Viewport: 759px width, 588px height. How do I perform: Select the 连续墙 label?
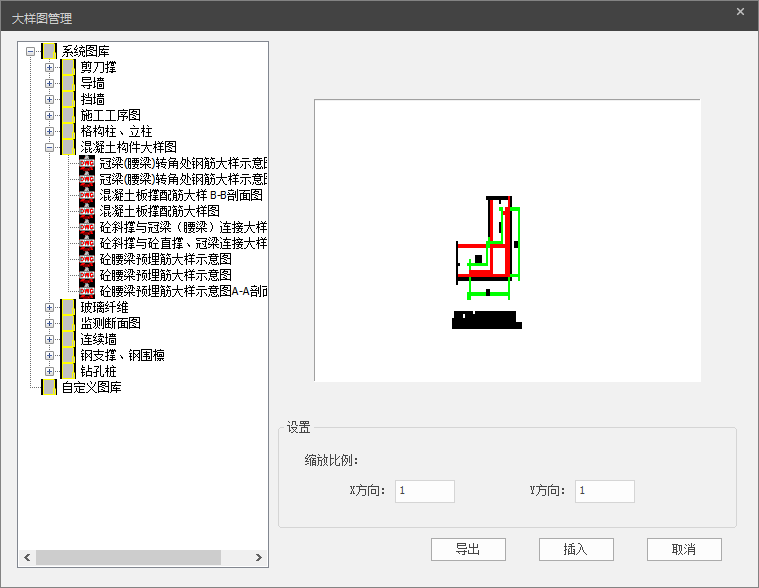[x=98, y=339]
